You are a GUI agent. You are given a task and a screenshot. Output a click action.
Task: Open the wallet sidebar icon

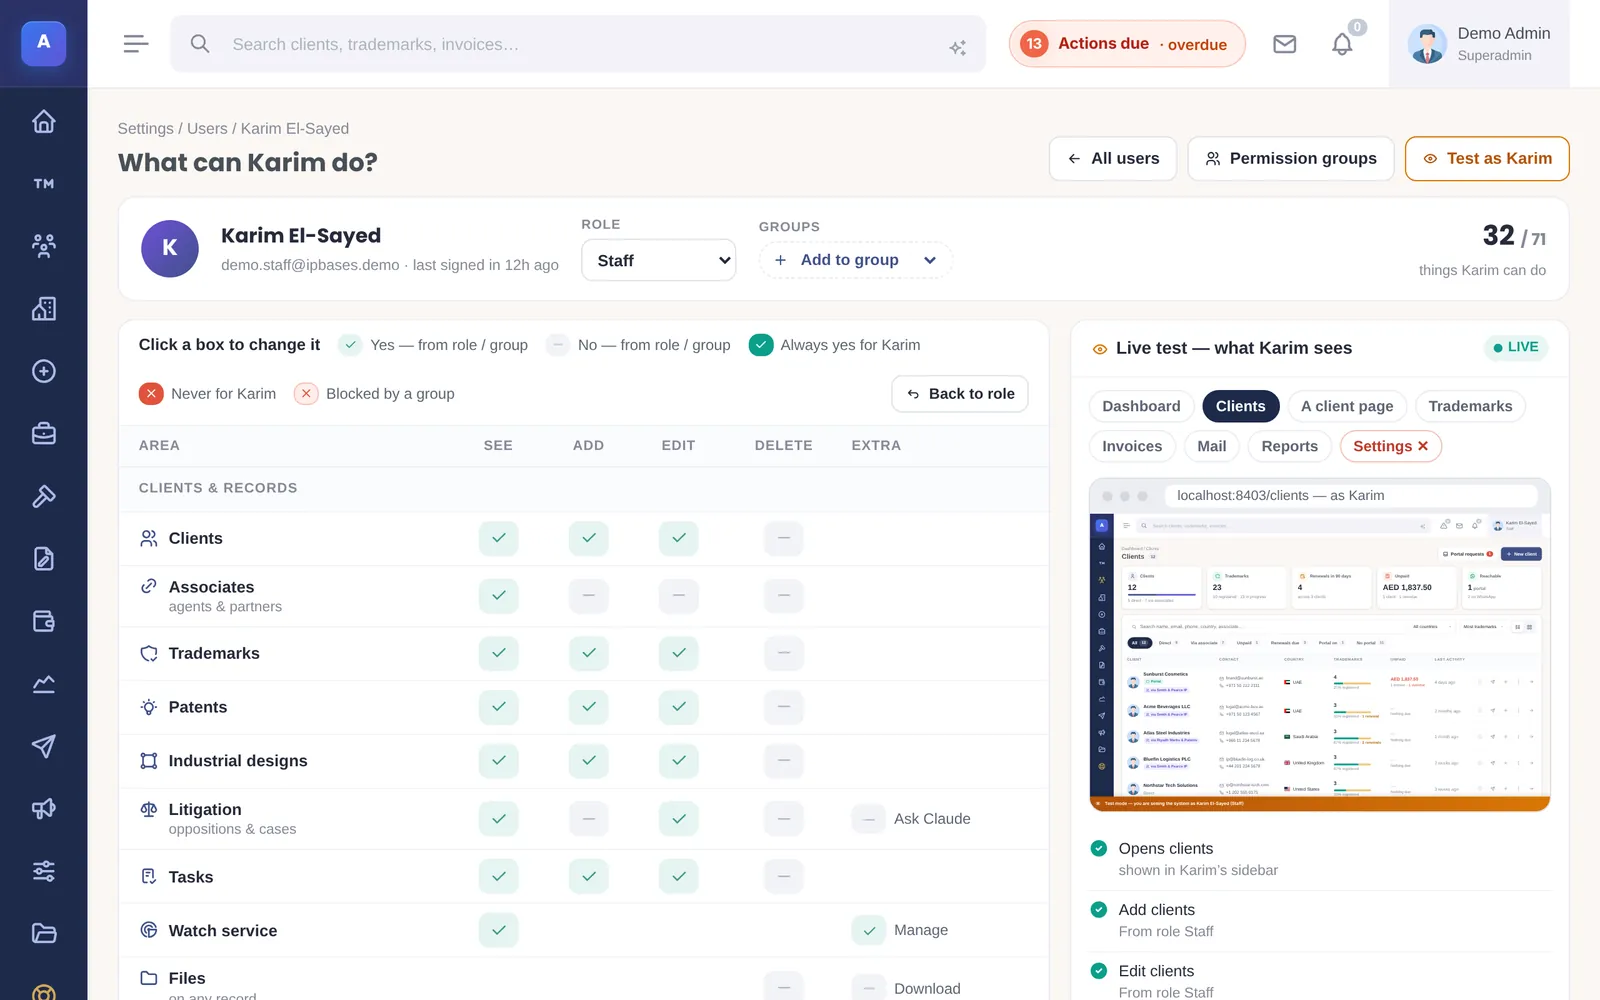(x=43, y=621)
